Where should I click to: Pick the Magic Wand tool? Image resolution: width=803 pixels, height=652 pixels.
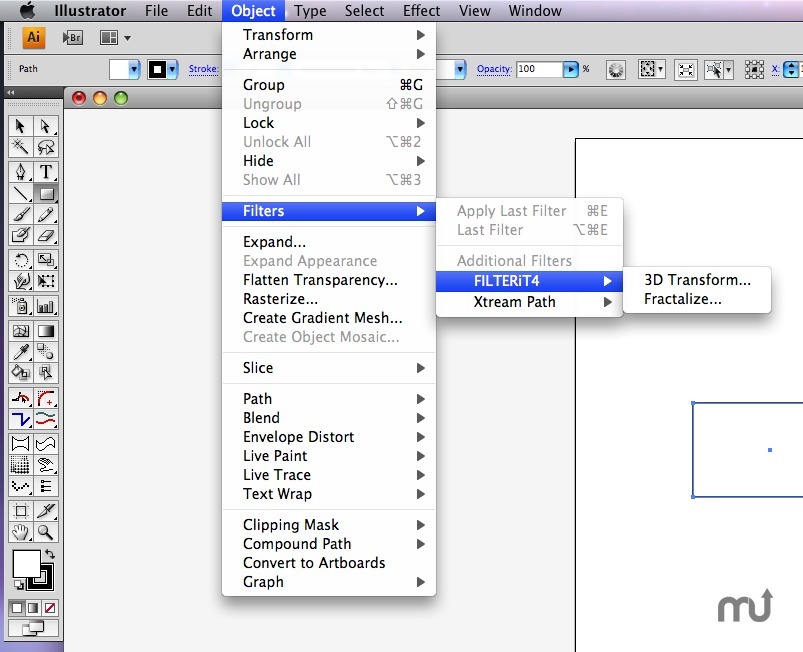[x=20, y=147]
